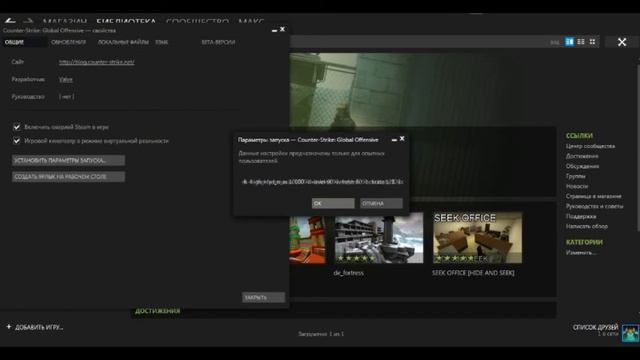Screen dimensions: 640x360
Task: Toggle Steam overlay in game checkbox
Action: [x=17, y=127]
